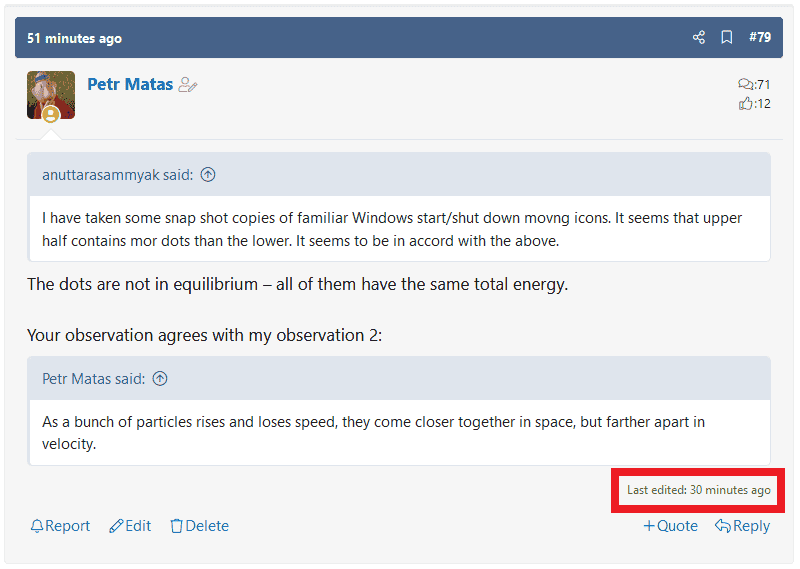
Task: Add post to multi-quote with +Quote
Action: tap(670, 526)
